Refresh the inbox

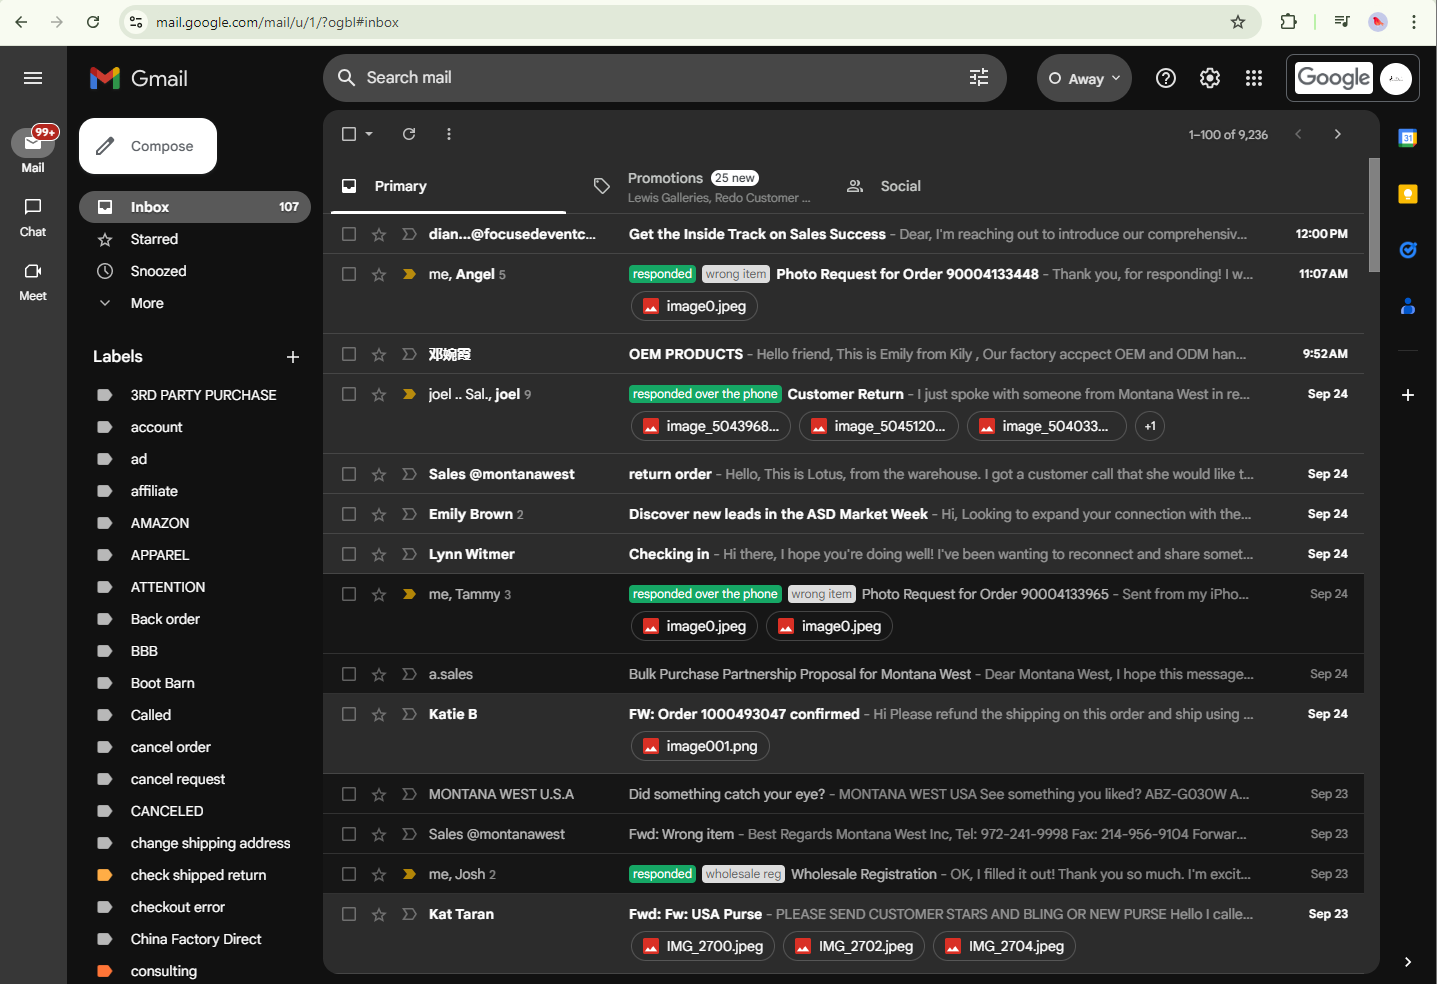coord(409,134)
